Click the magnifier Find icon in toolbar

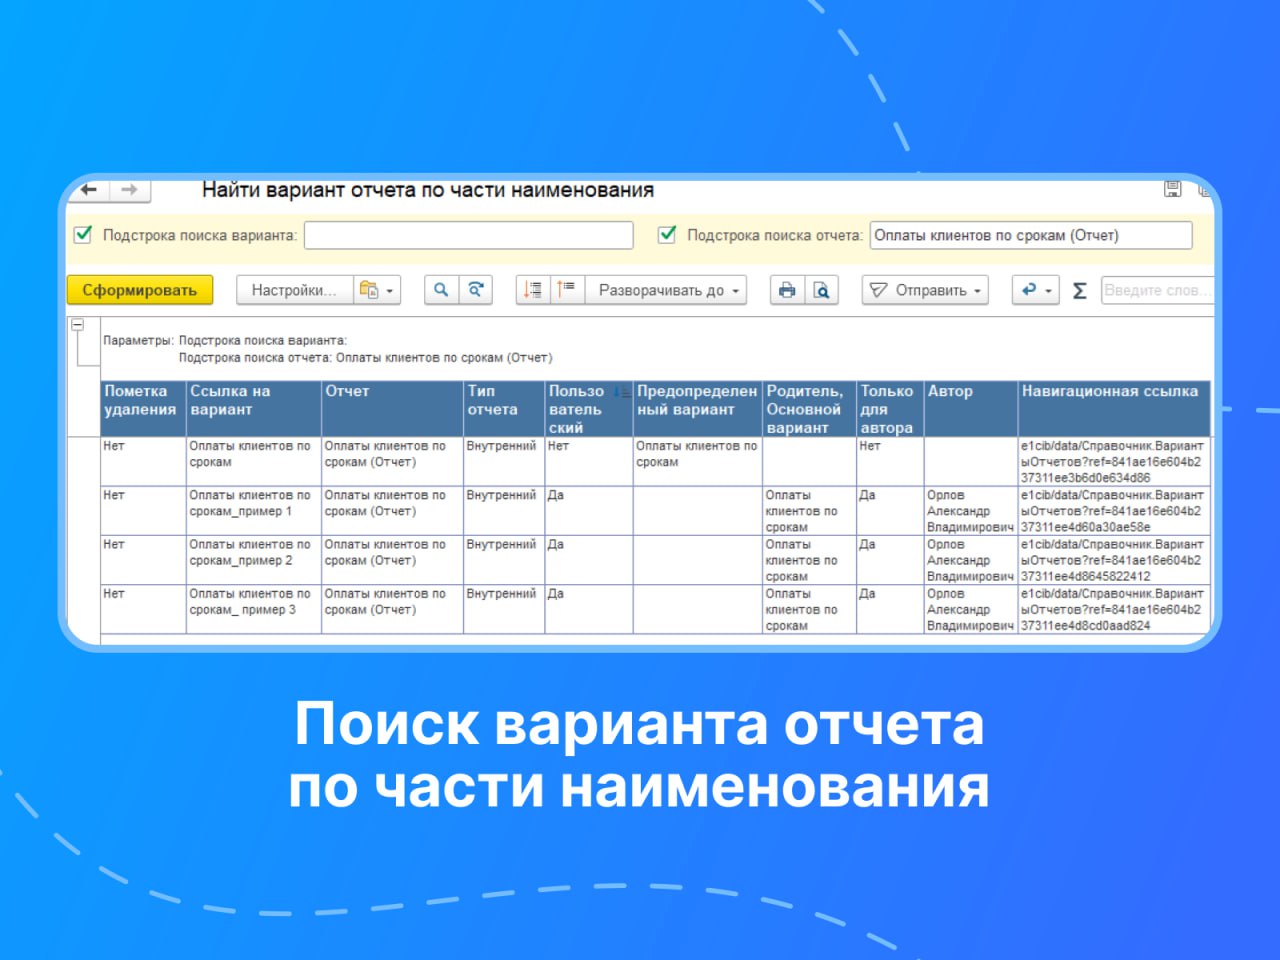click(x=441, y=290)
